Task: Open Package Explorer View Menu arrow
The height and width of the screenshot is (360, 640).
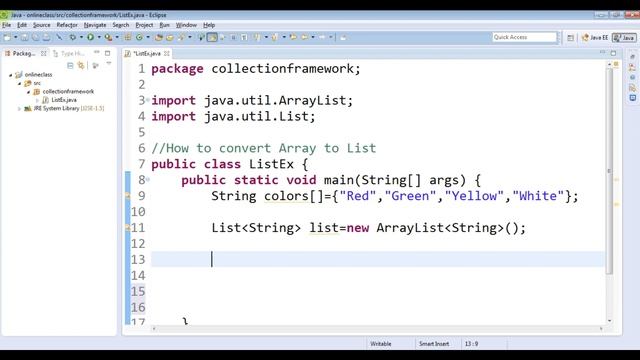Action: [109, 64]
